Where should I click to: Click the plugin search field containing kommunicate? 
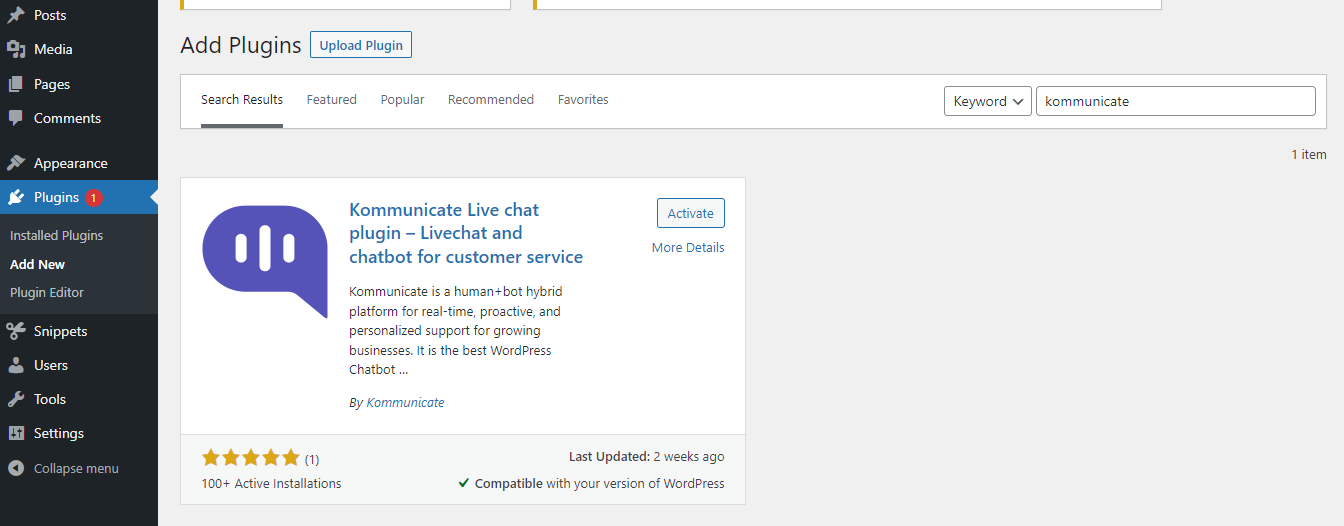1176,101
